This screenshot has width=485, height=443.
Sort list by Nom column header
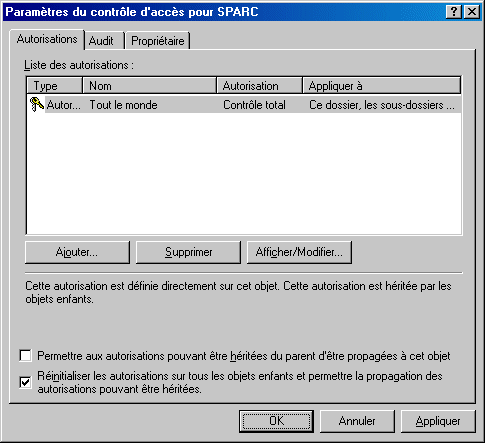click(x=149, y=86)
